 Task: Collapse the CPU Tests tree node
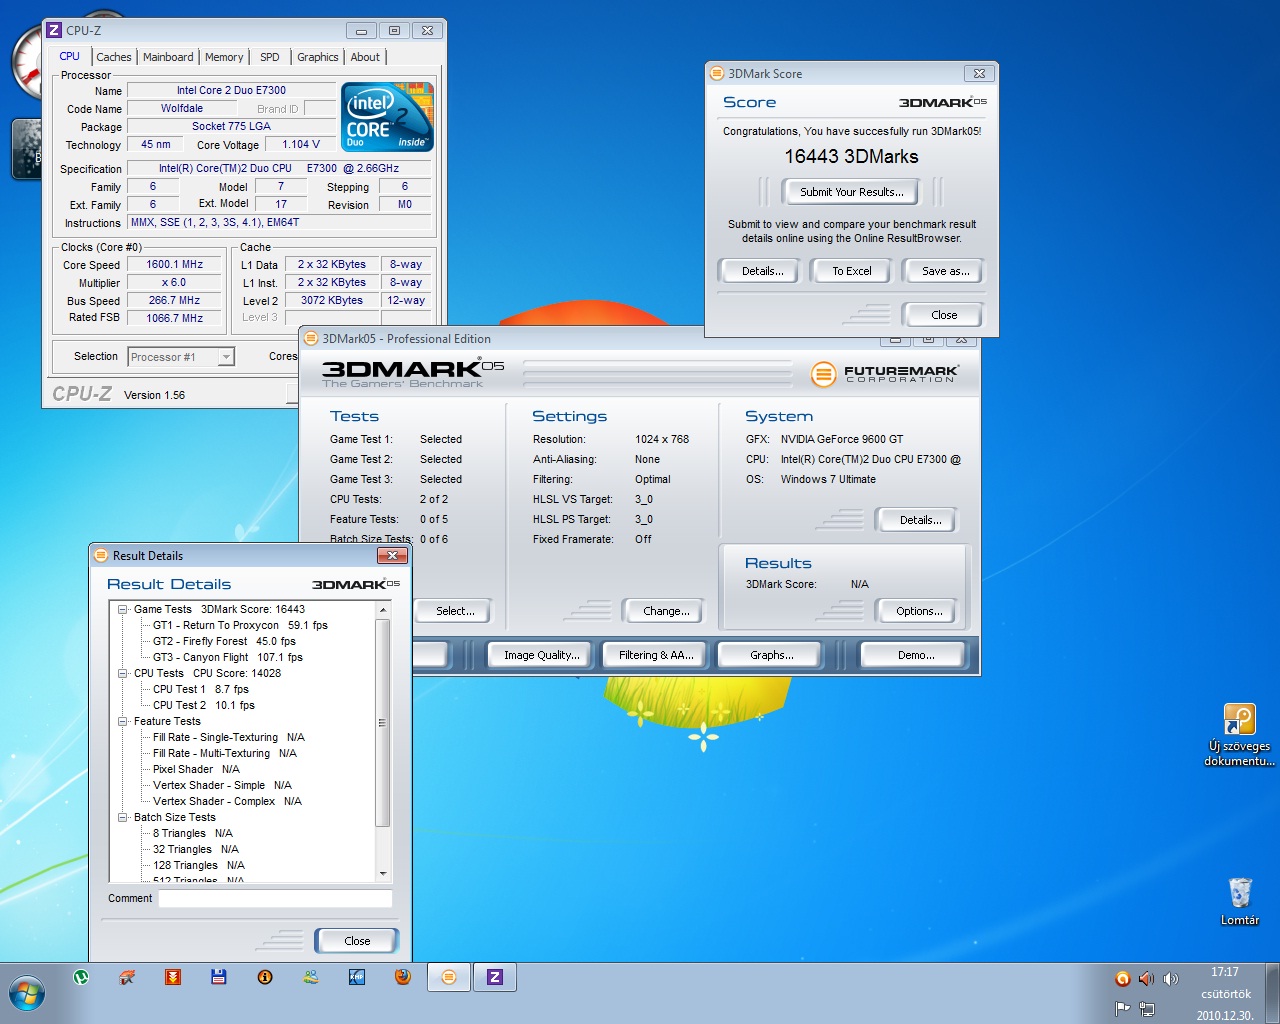[123, 673]
